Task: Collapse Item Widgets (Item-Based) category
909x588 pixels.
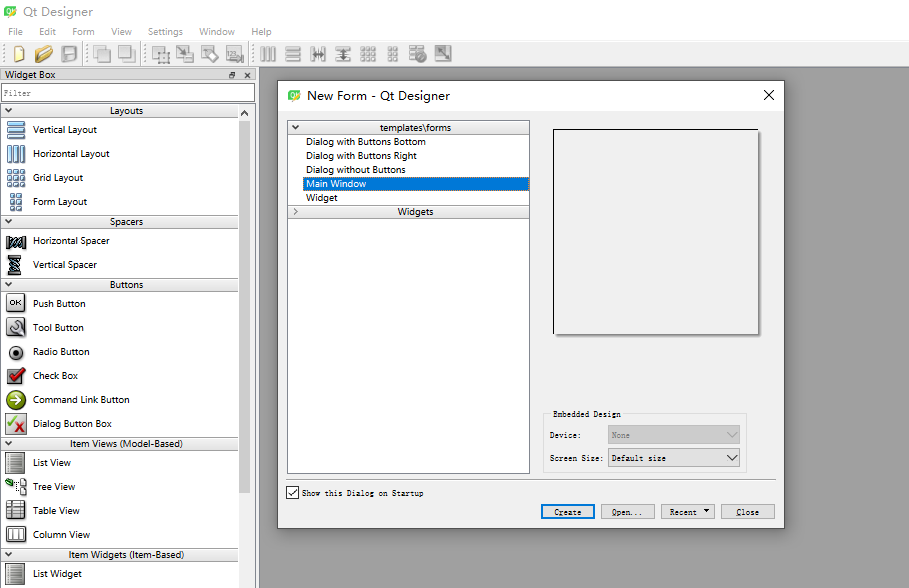Action: coord(9,554)
